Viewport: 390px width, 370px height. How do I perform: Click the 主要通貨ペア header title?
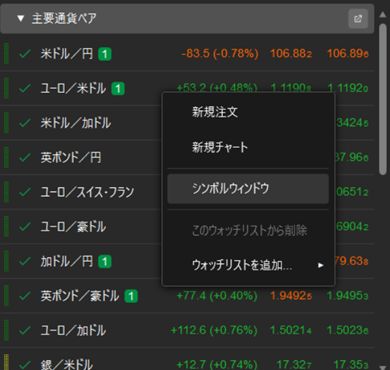point(64,19)
